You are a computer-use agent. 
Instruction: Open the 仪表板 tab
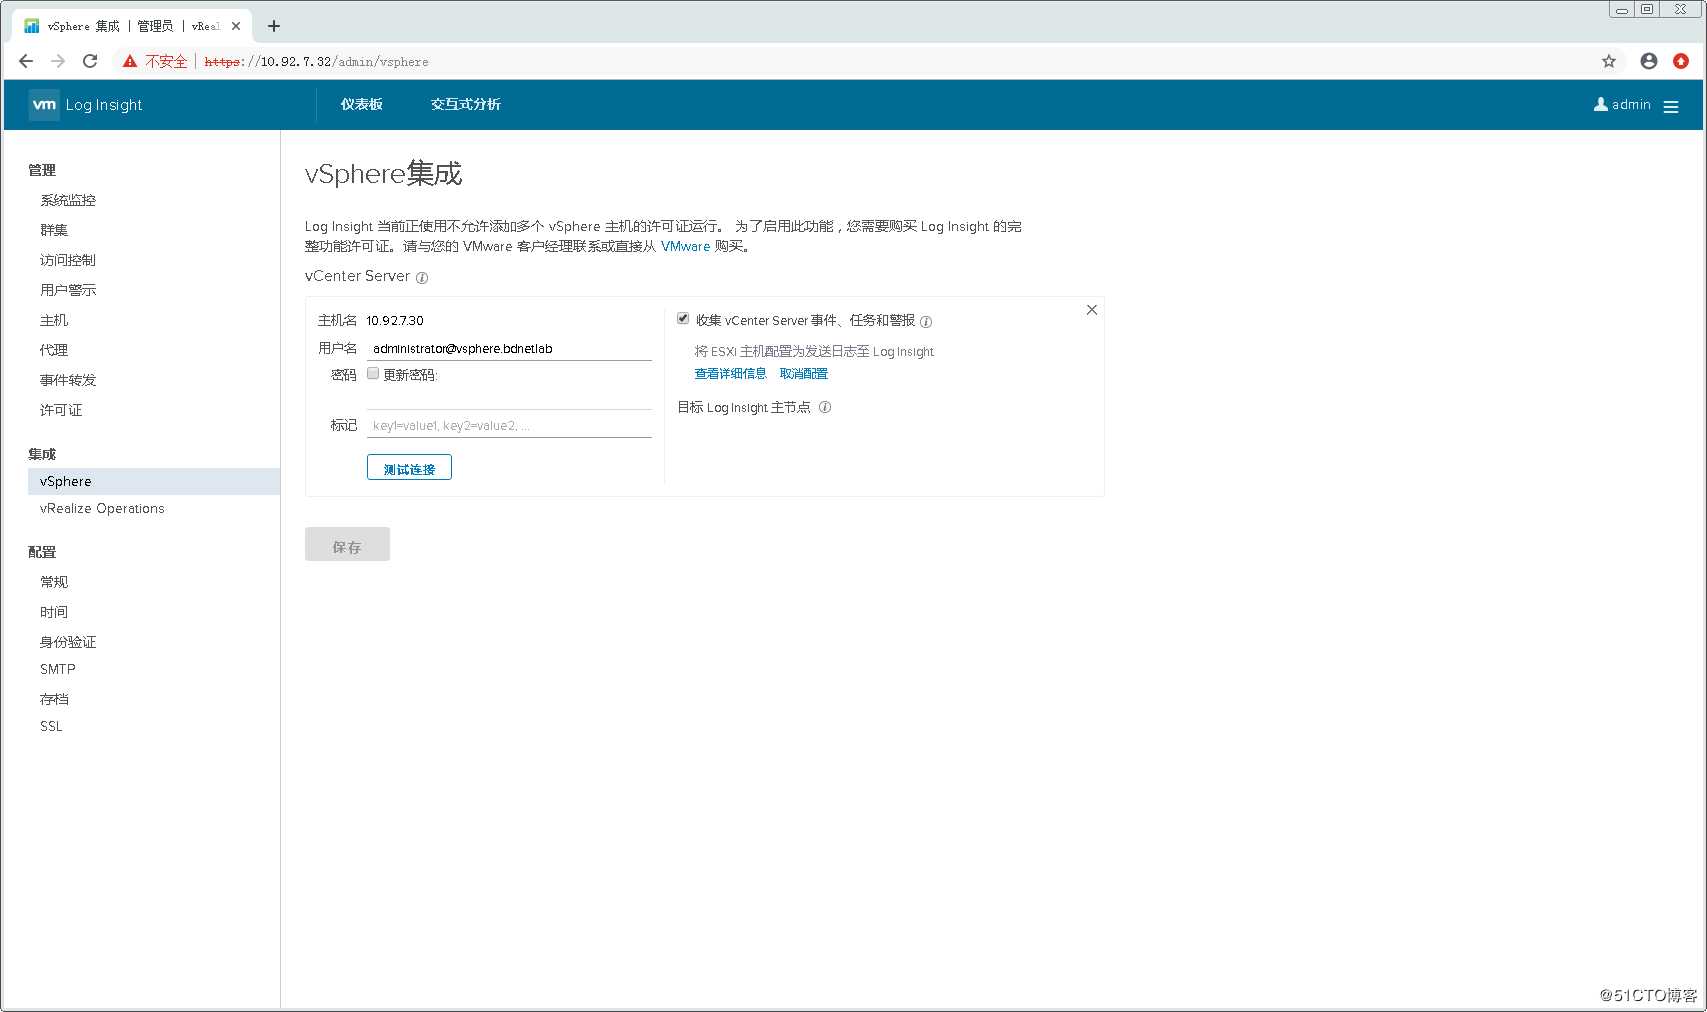(x=361, y=104)
